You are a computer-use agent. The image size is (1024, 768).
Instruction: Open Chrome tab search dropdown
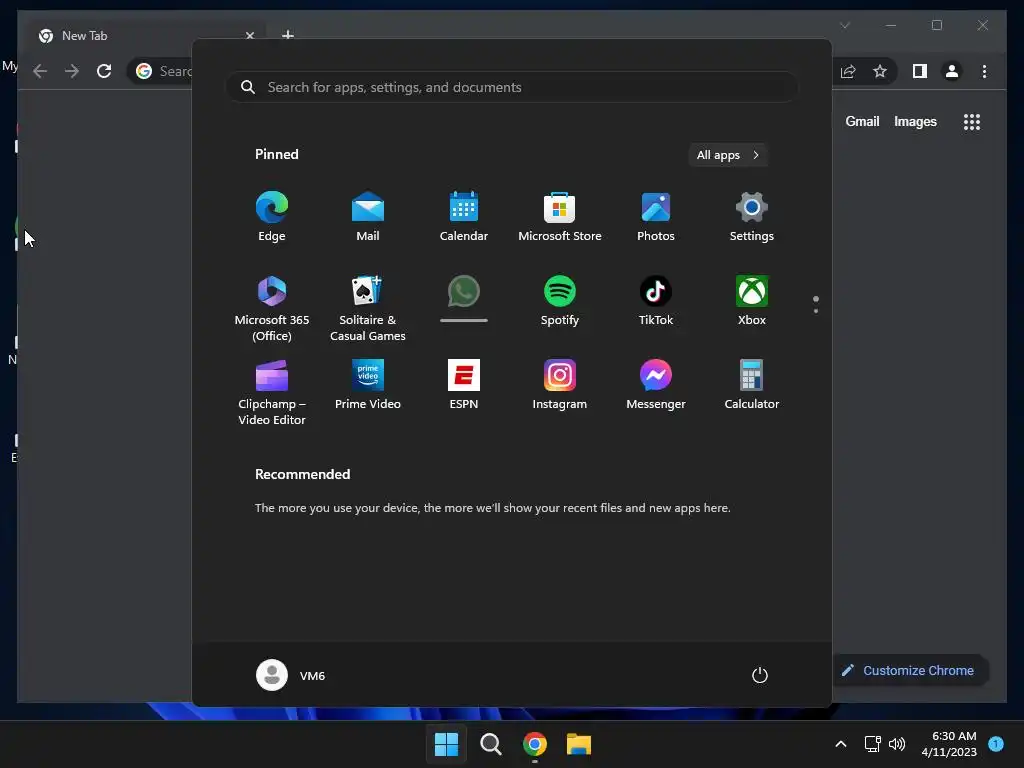pos(844,25)
